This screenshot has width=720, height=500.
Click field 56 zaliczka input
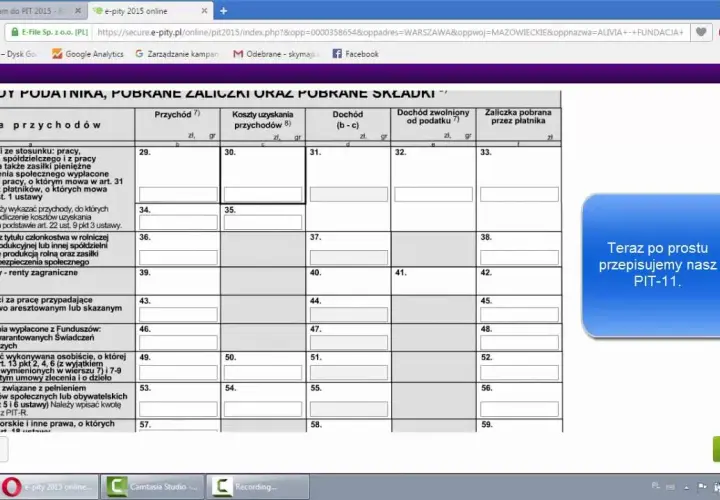tap(519, 409)
